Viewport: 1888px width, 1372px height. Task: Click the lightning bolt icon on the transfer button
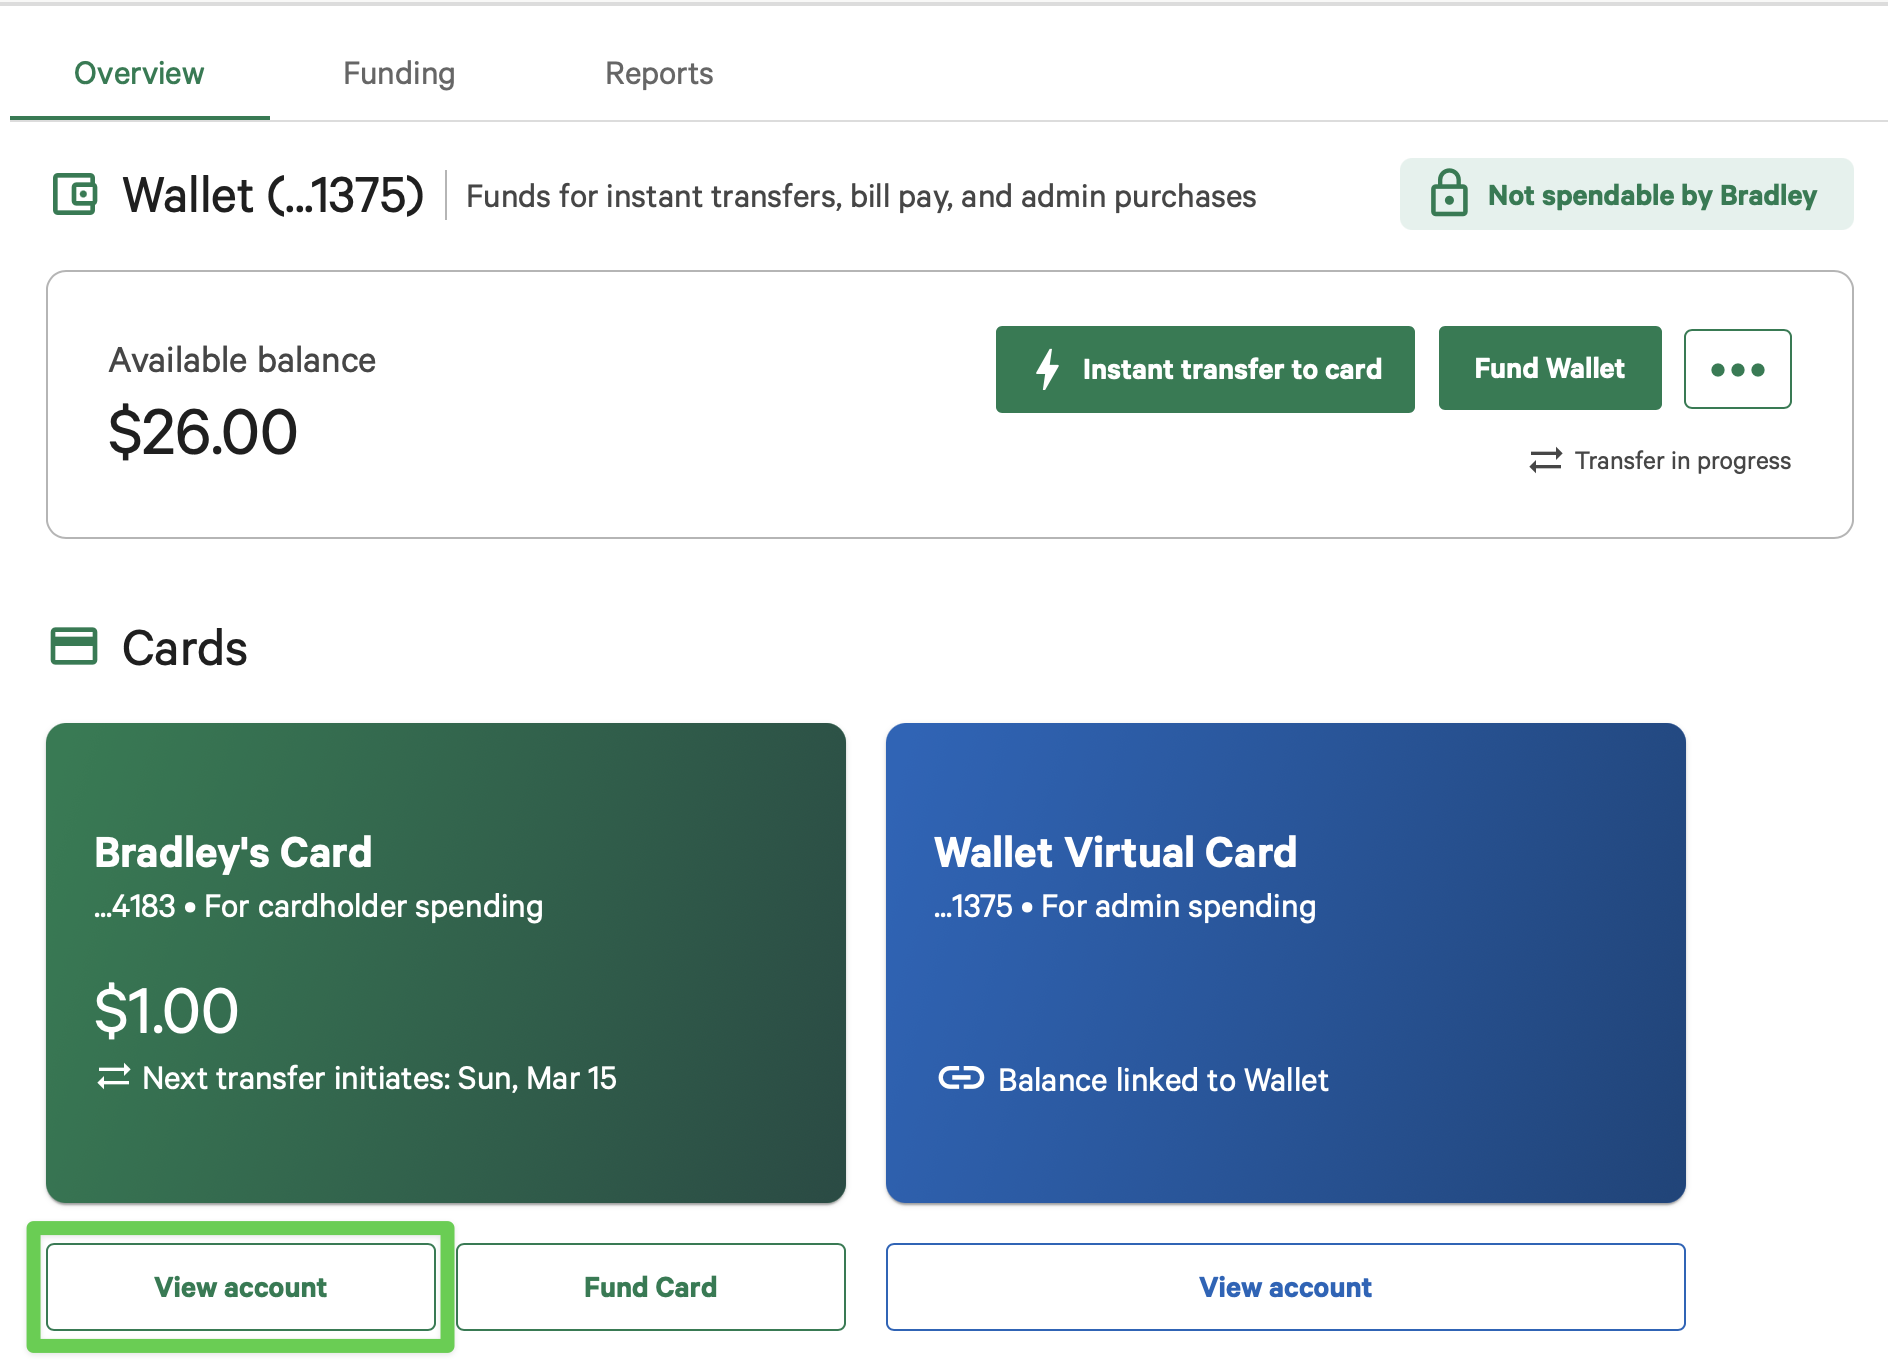click(x=1047, y=369)
